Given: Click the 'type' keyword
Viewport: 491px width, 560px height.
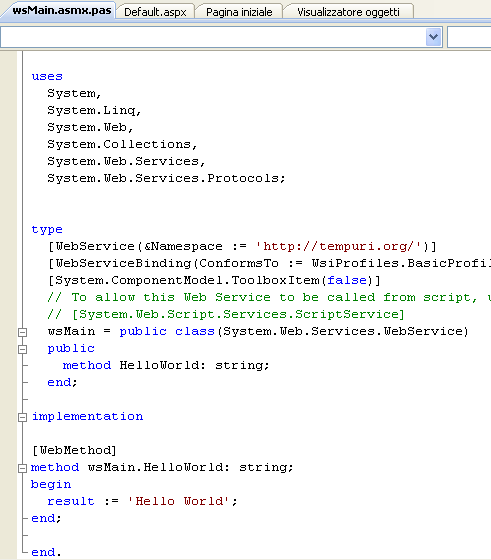Looking at the screenshot, I should pos(47,230).
